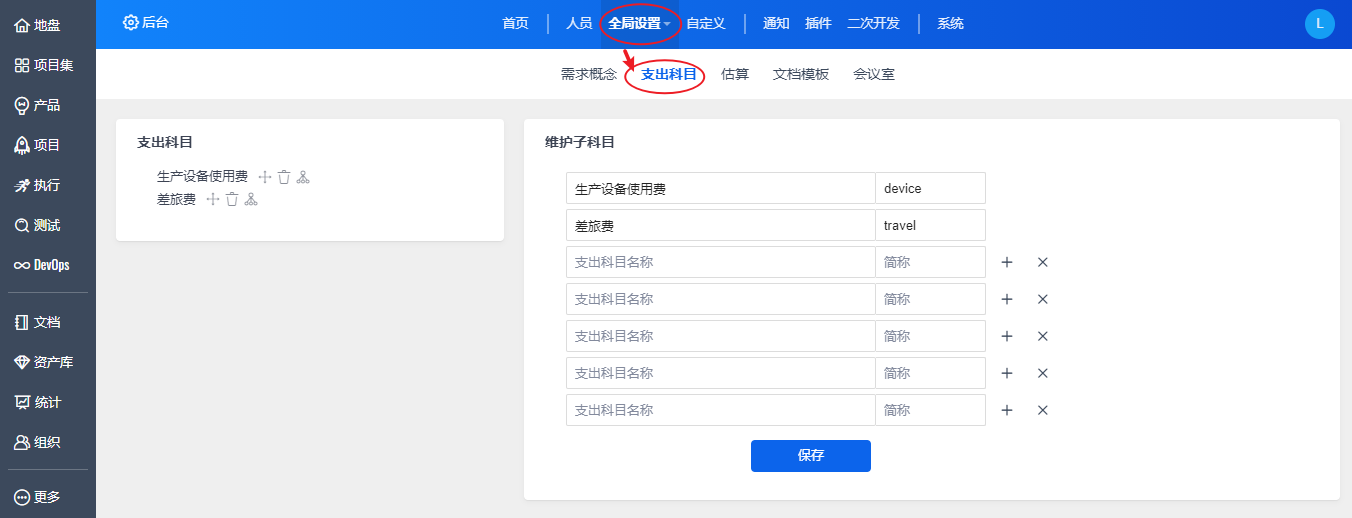Click the 后台 gear icon
This screenshot has height=518, width=1352.
131,22
